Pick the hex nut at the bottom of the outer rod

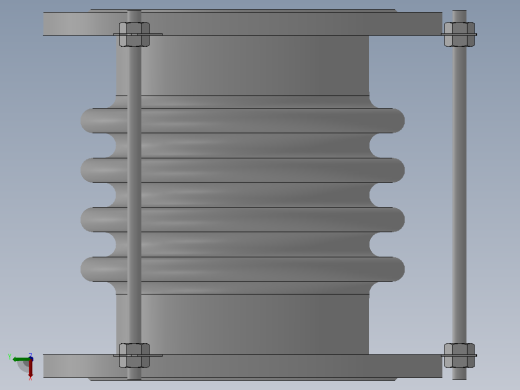(x=459, y=355)
